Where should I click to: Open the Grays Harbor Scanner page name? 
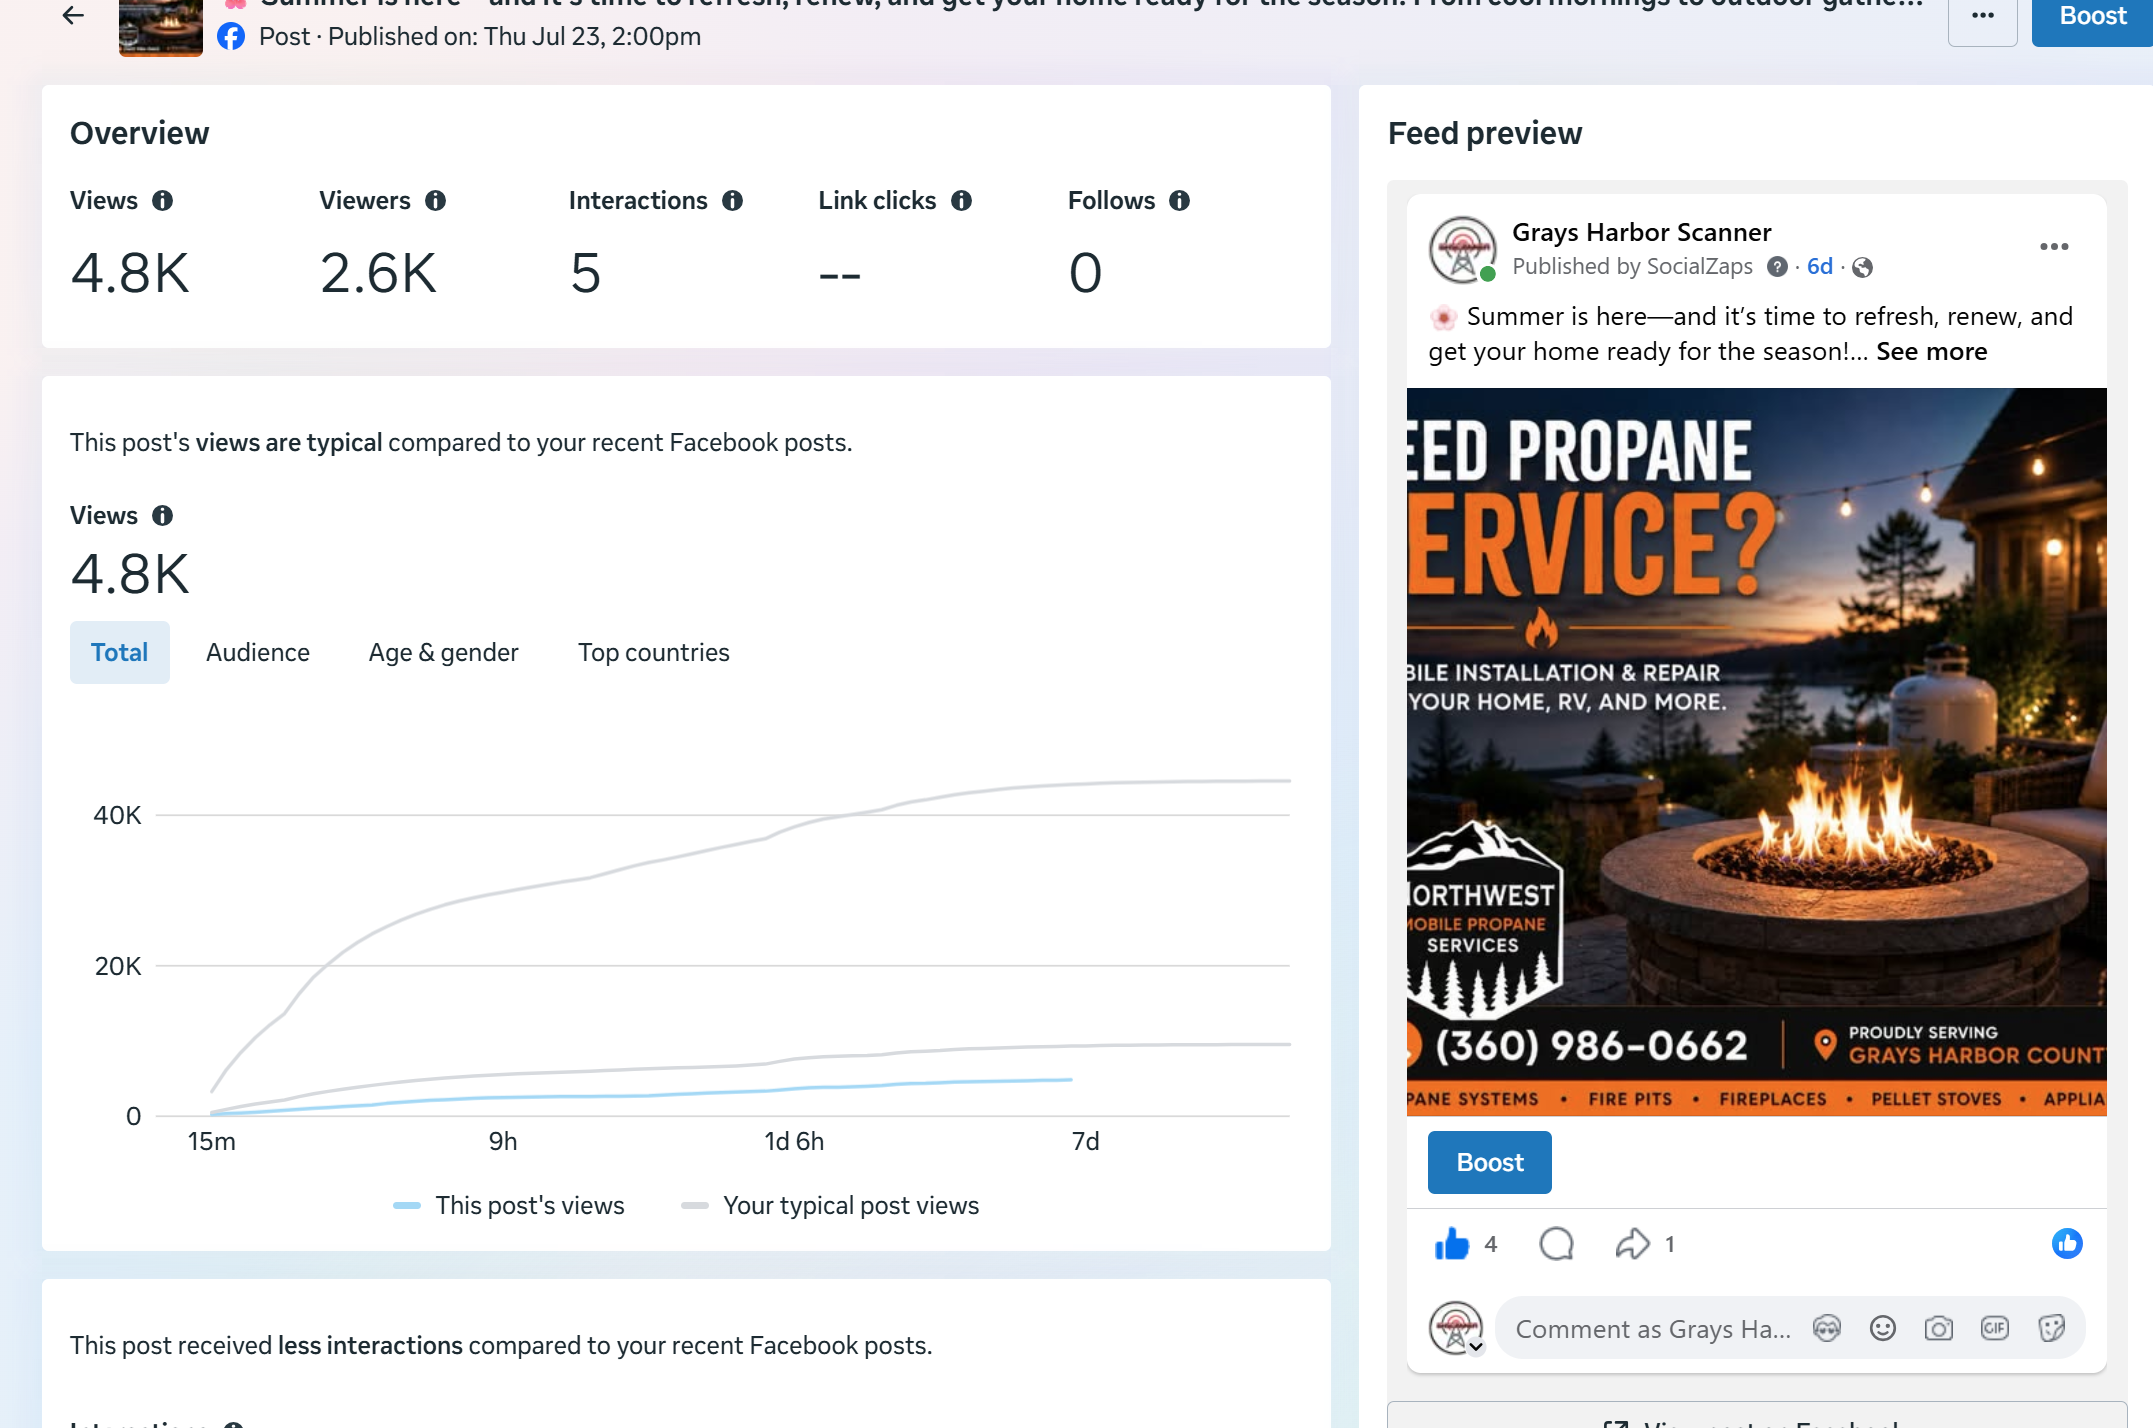[x=1642, y=233]
